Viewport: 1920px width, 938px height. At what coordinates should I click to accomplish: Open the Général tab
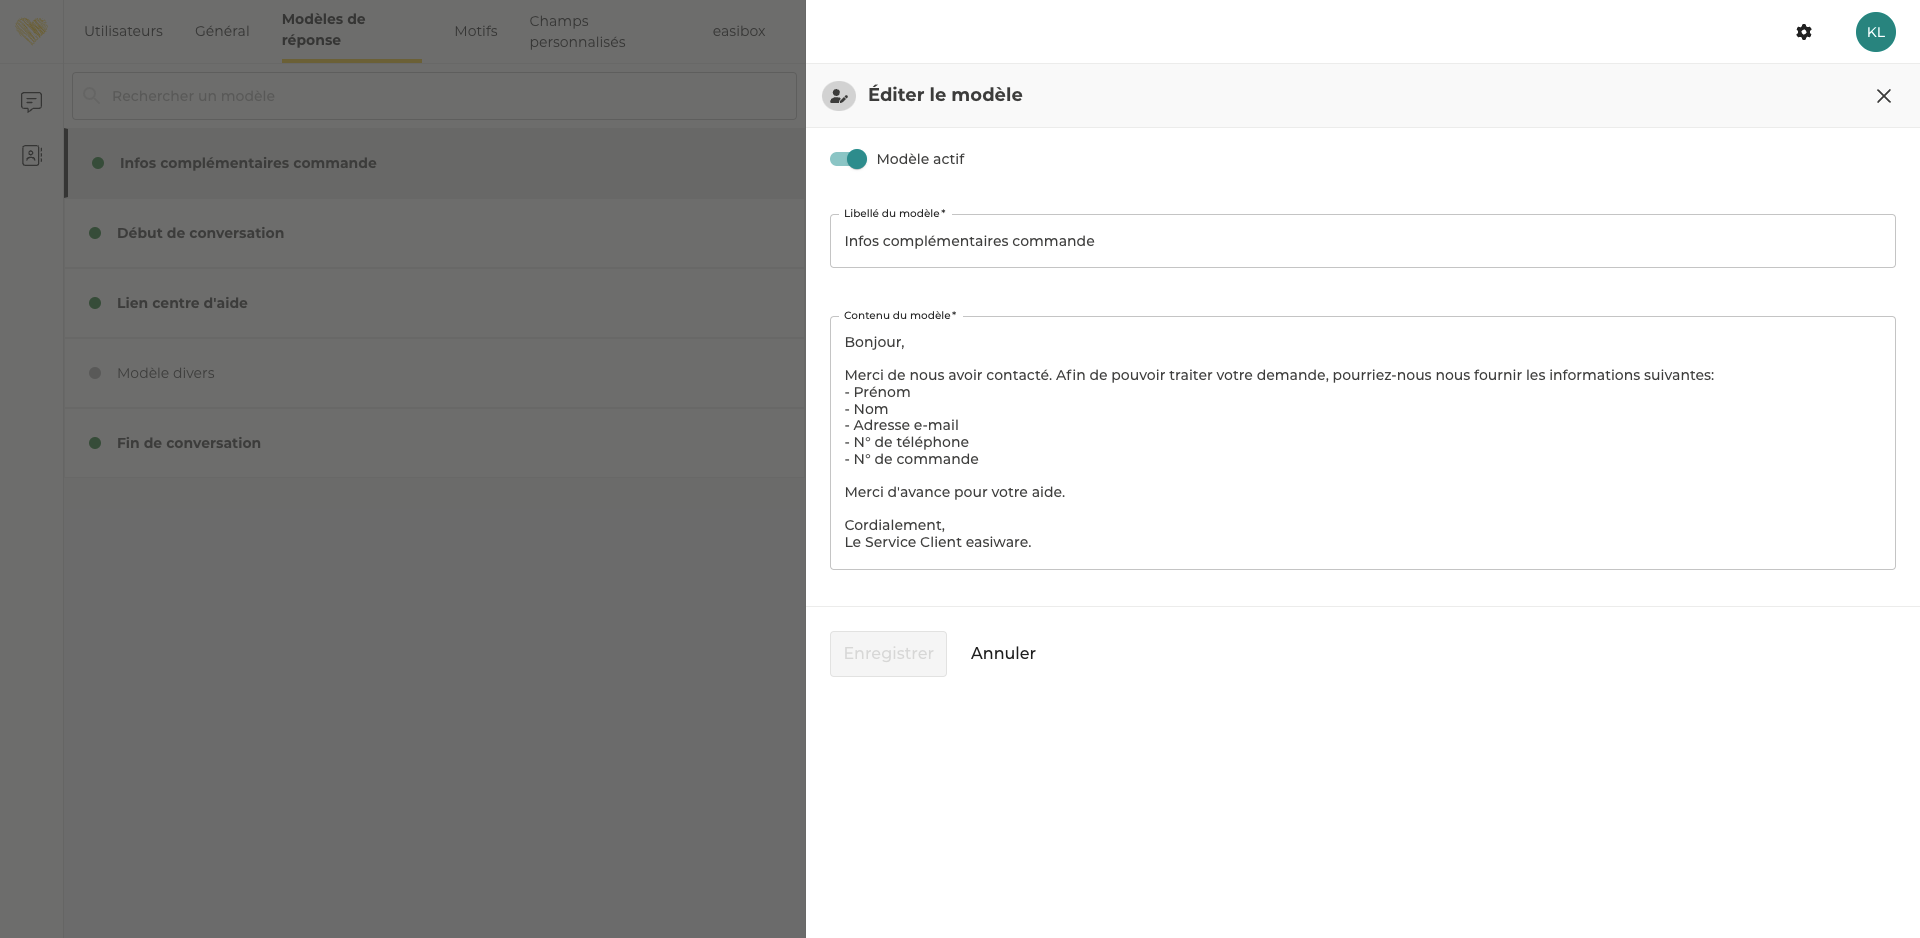pyautogui.click(x=222, y=31)
